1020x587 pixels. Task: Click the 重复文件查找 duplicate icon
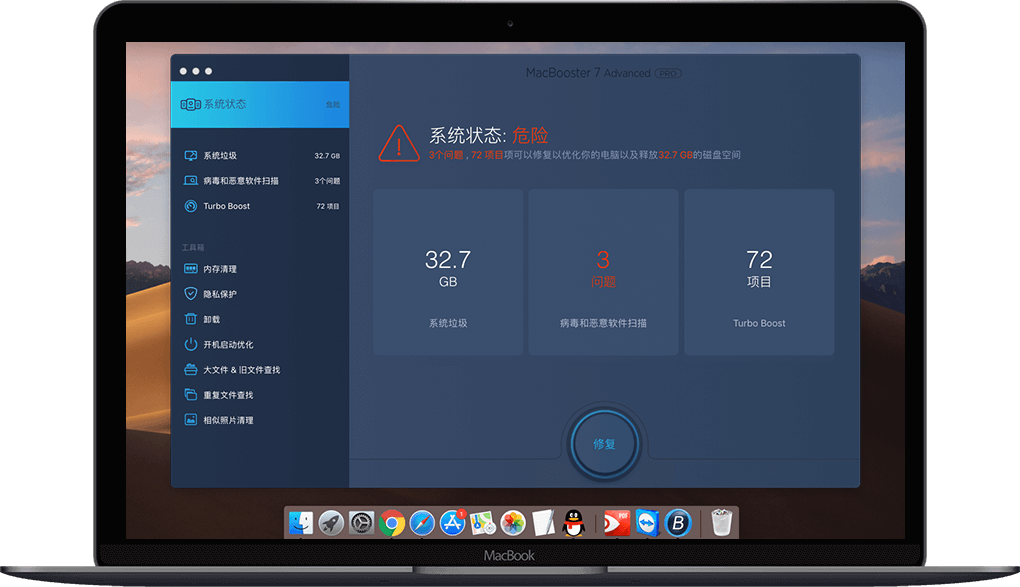[191, 395]
